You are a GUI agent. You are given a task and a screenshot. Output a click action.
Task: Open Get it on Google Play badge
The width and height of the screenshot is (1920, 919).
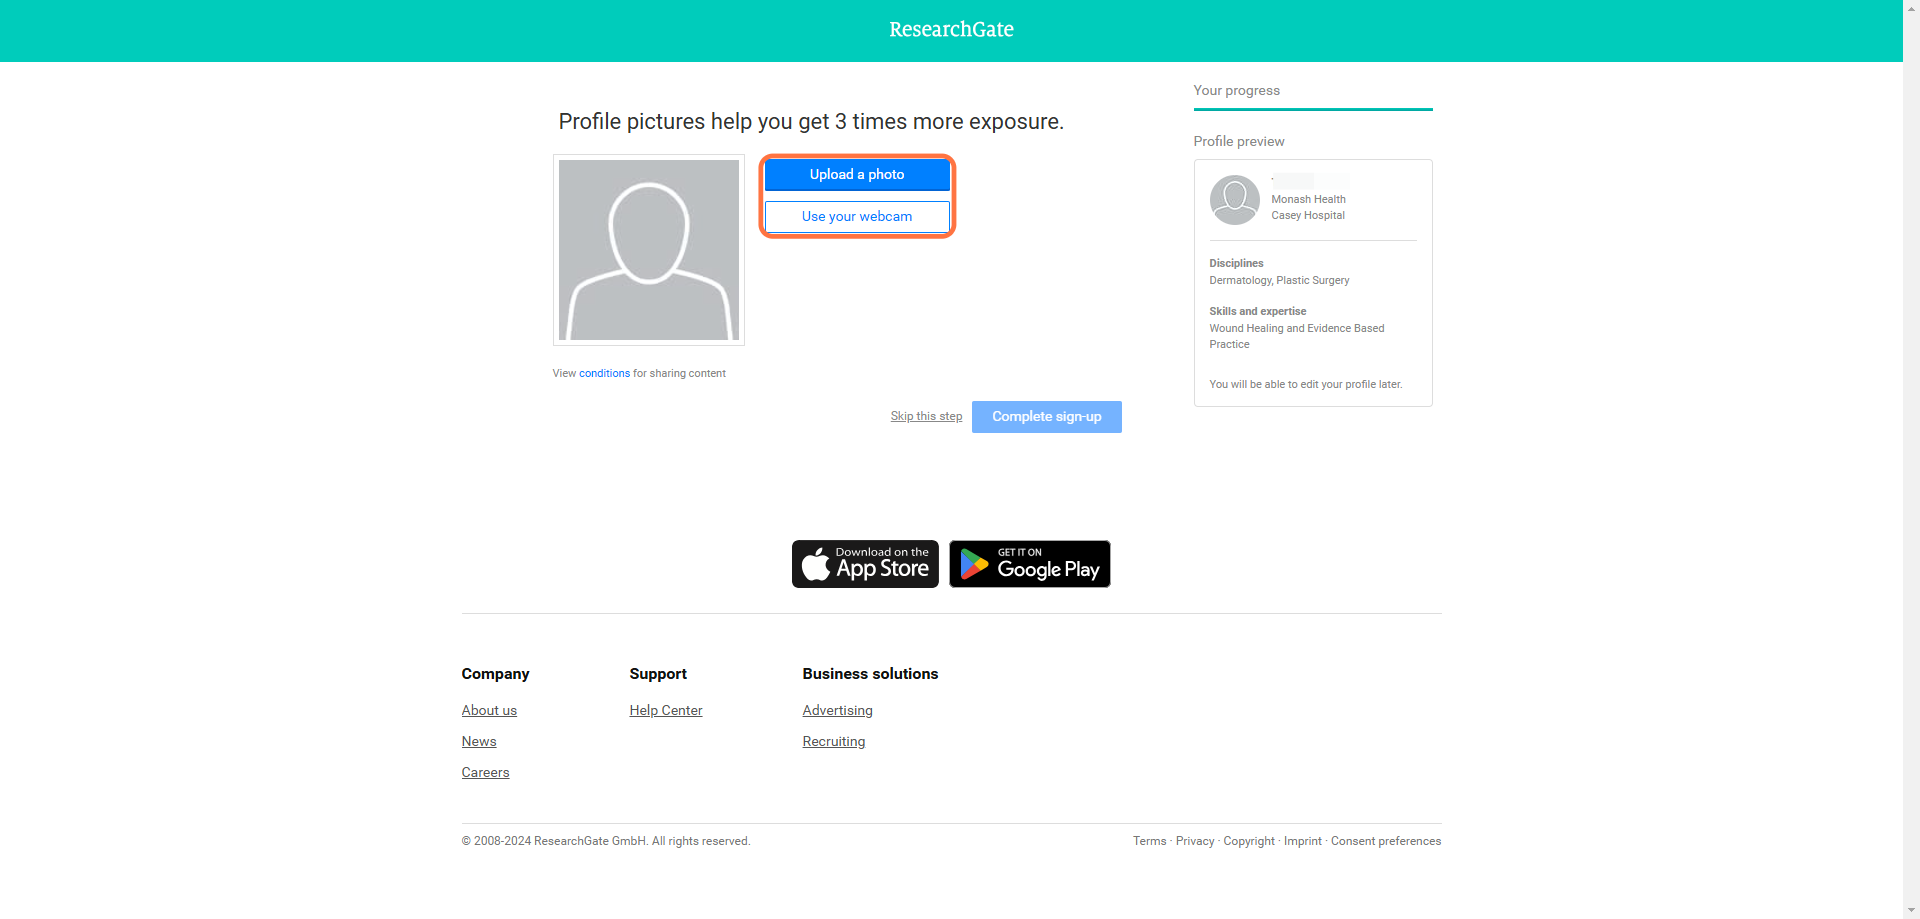1030,564
